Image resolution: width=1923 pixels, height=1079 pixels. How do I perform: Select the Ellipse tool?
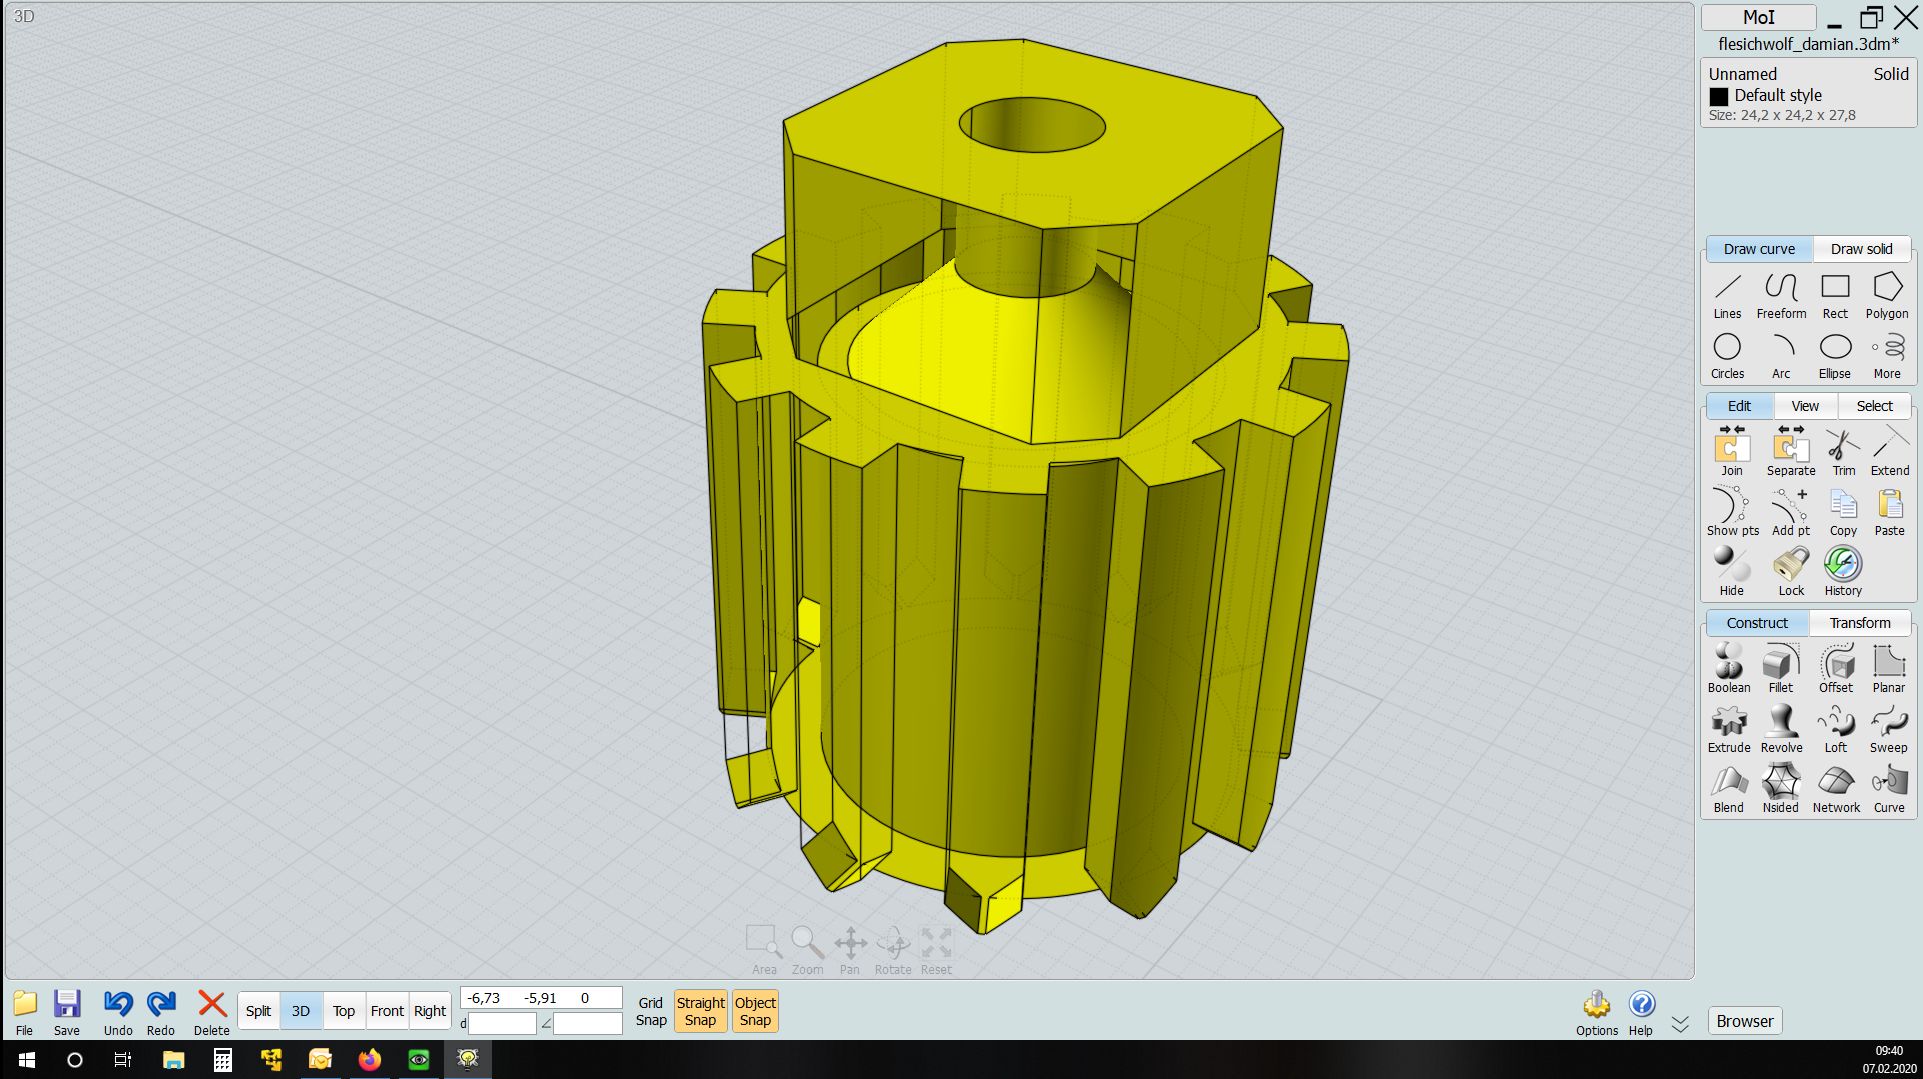[x=1835, y=356]
